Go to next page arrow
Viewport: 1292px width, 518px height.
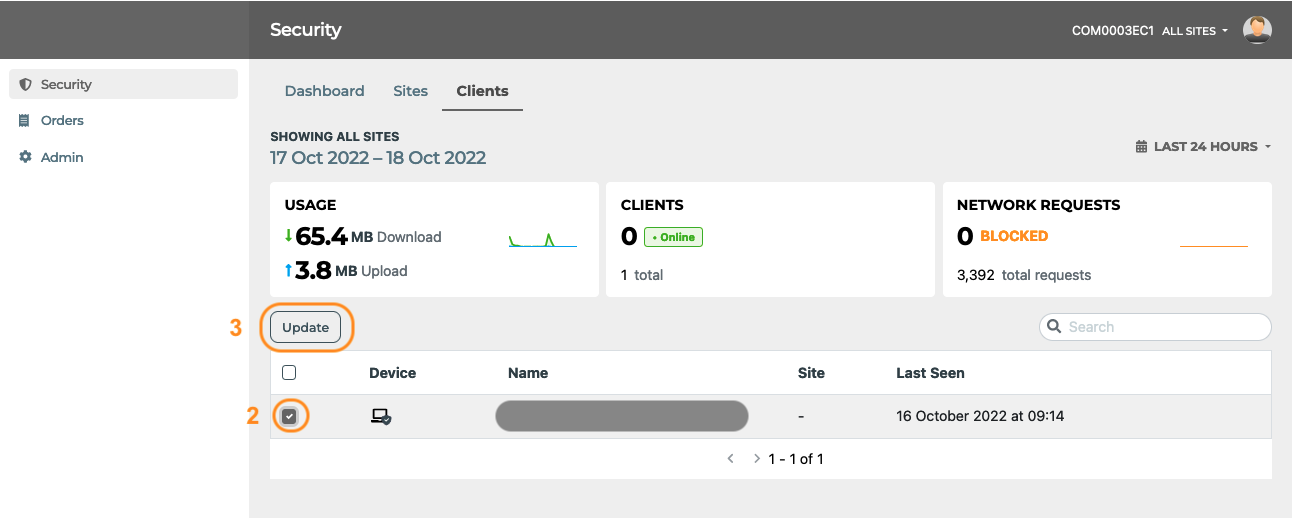[x=756, y=459]
